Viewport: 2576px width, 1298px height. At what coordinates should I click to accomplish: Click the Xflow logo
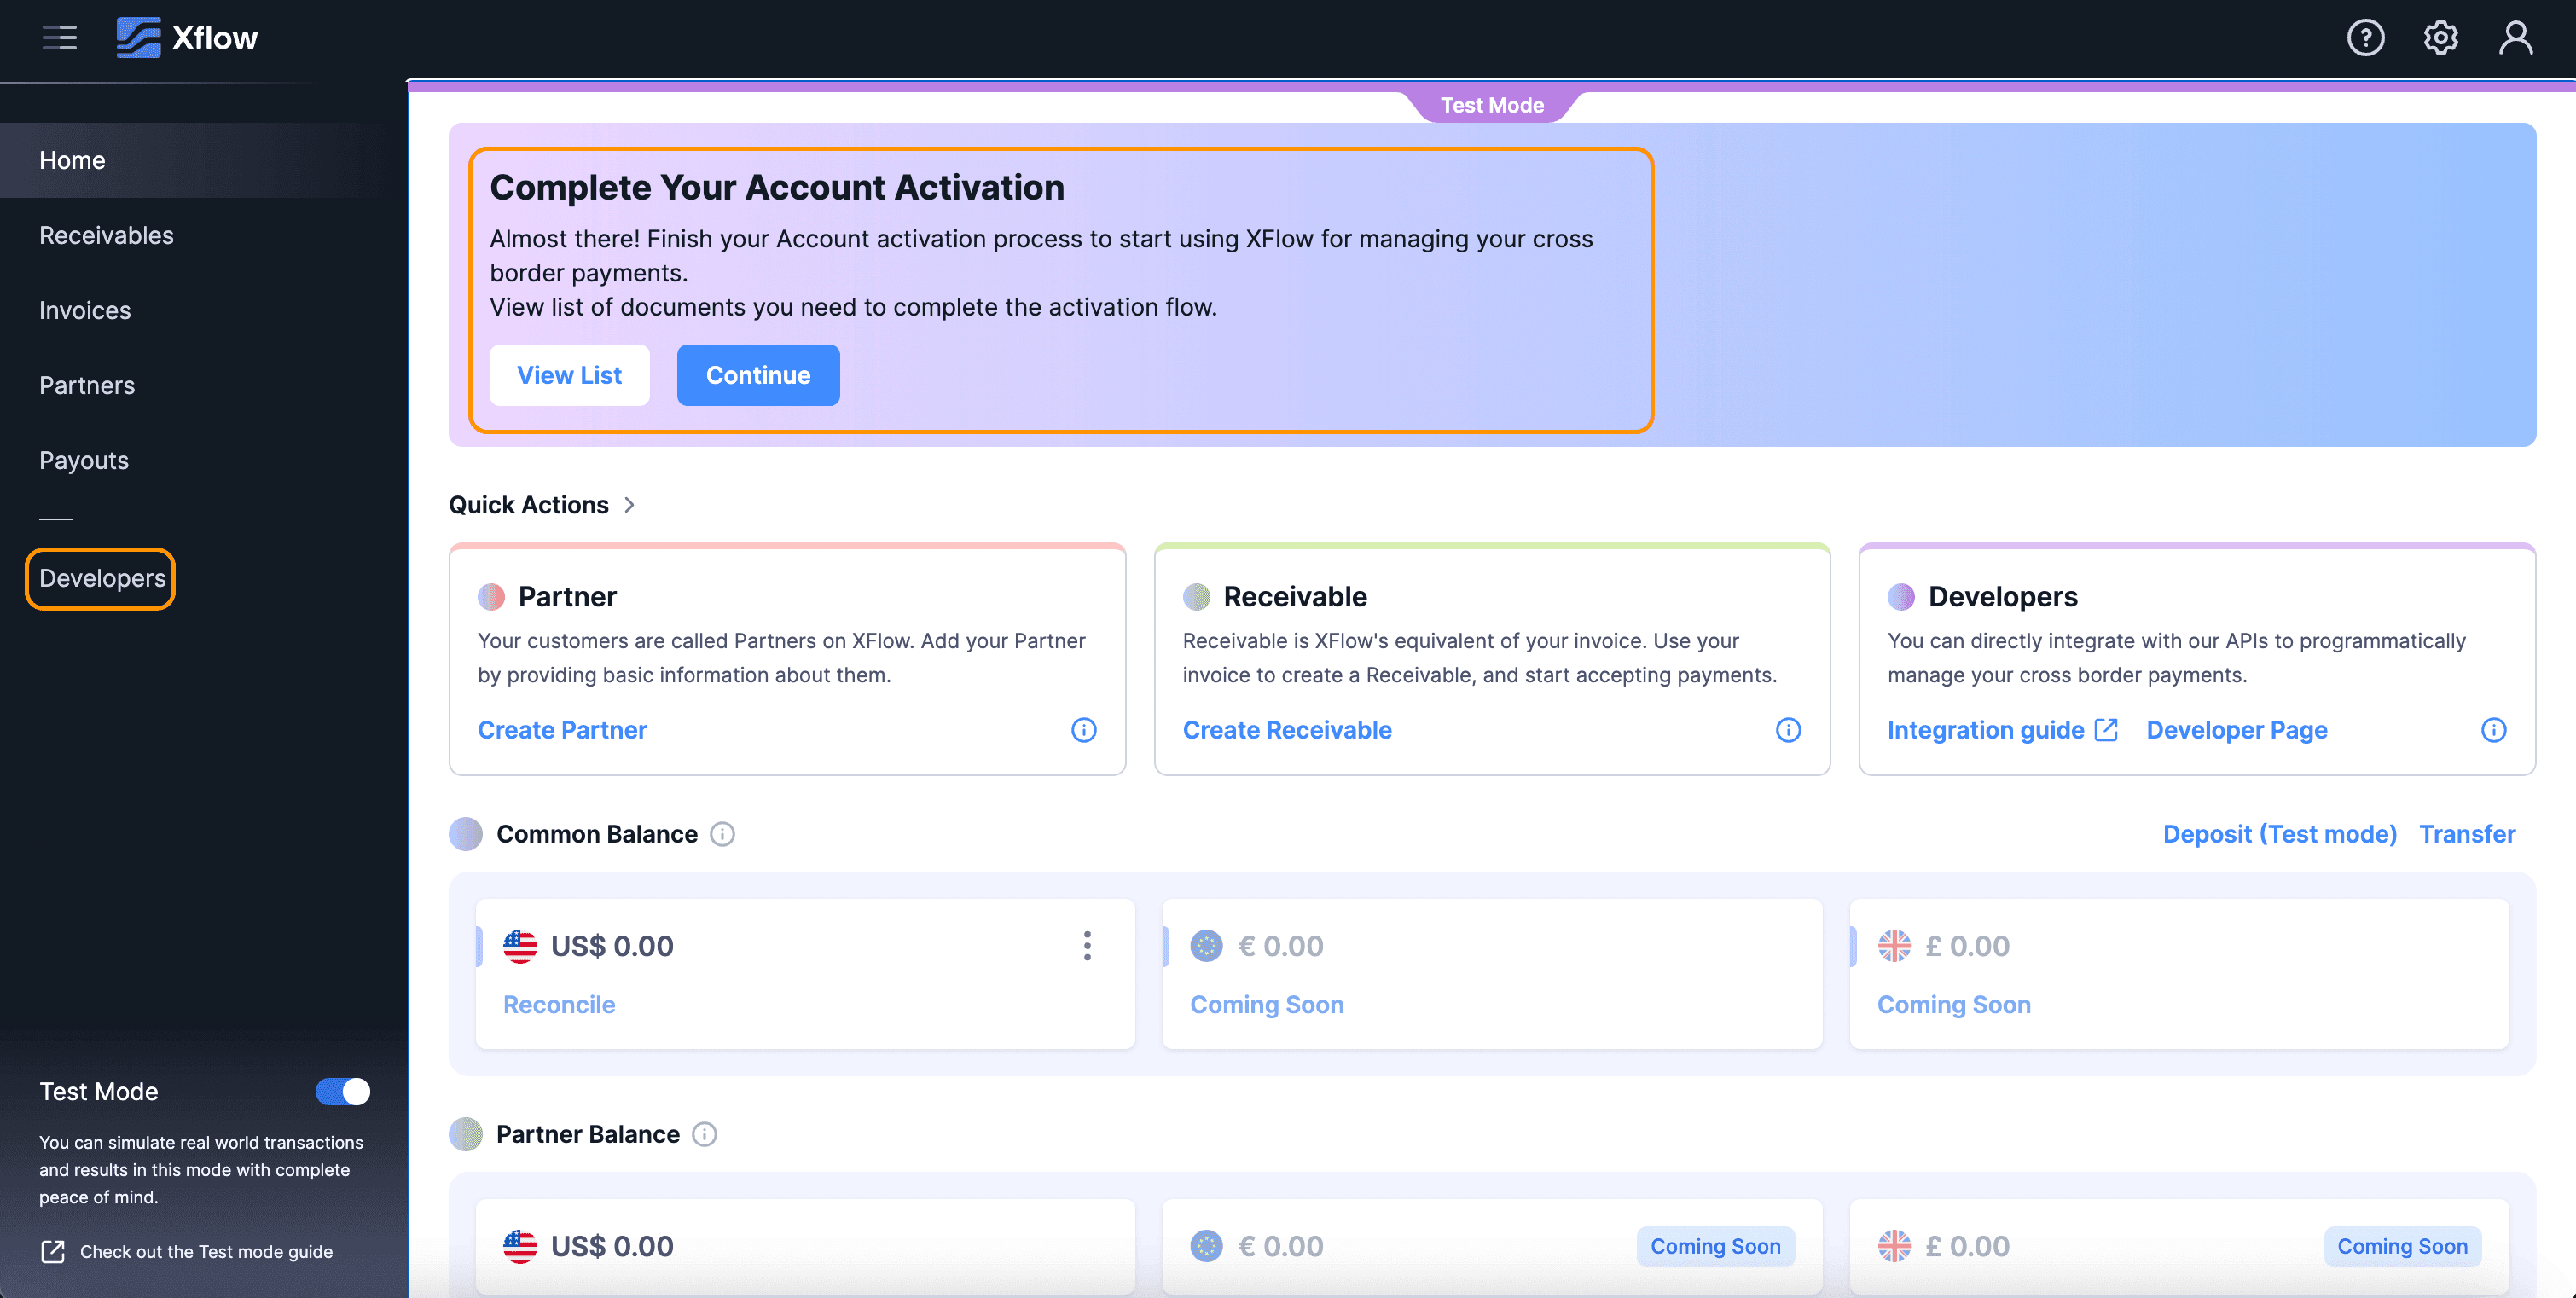click(187, 38)
